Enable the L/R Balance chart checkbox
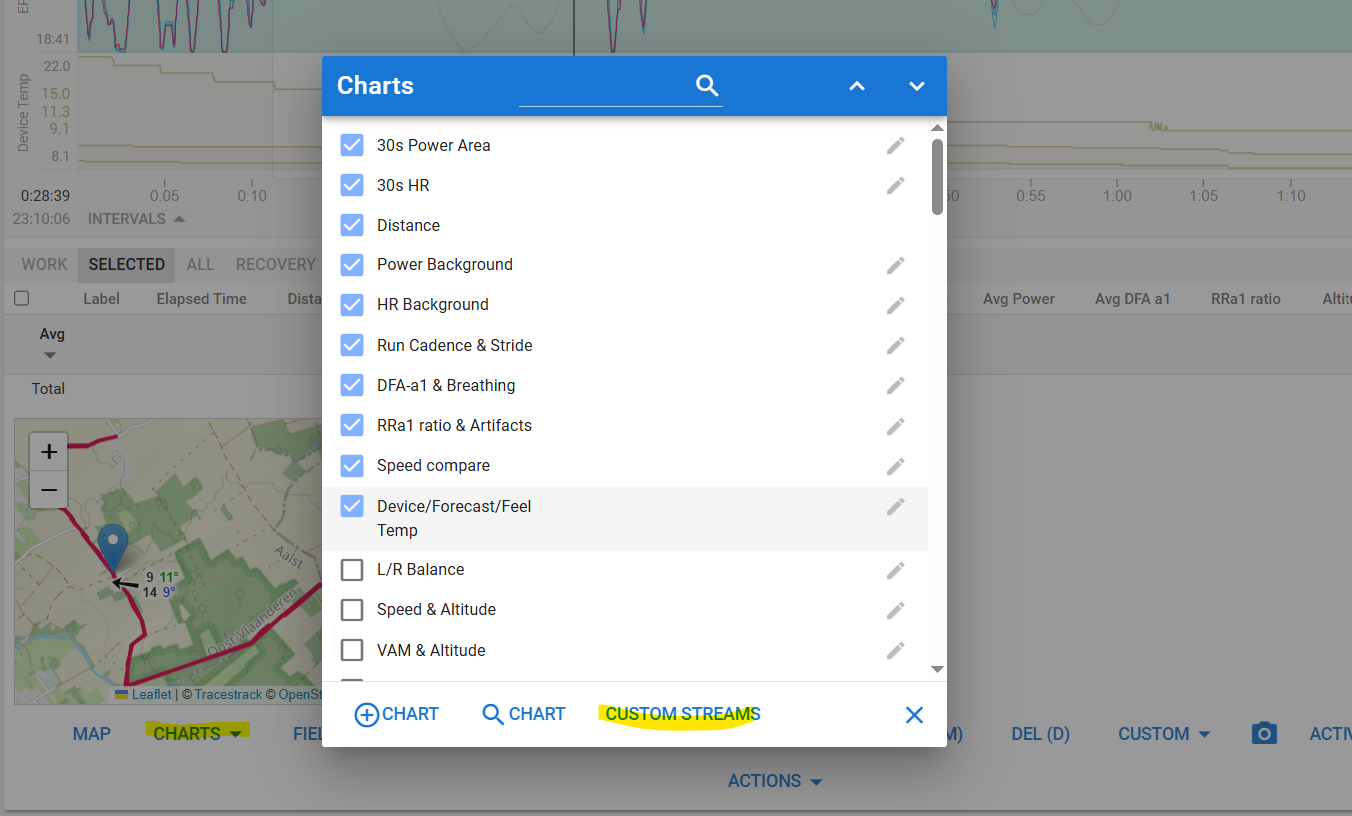 click(x=352, y=570)
